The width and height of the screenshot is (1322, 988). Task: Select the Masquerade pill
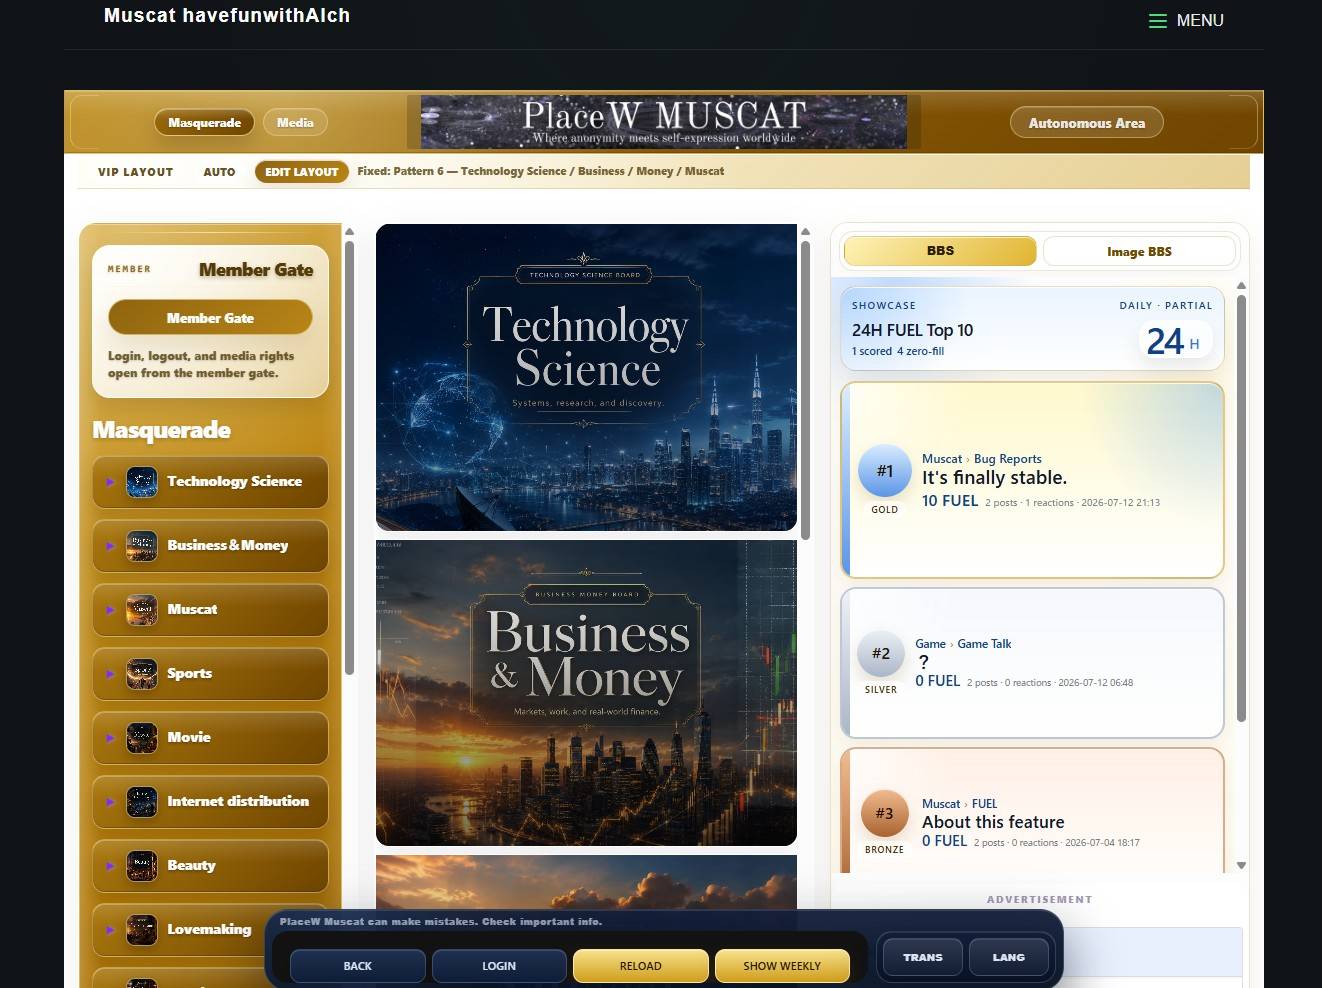(204, 123)
